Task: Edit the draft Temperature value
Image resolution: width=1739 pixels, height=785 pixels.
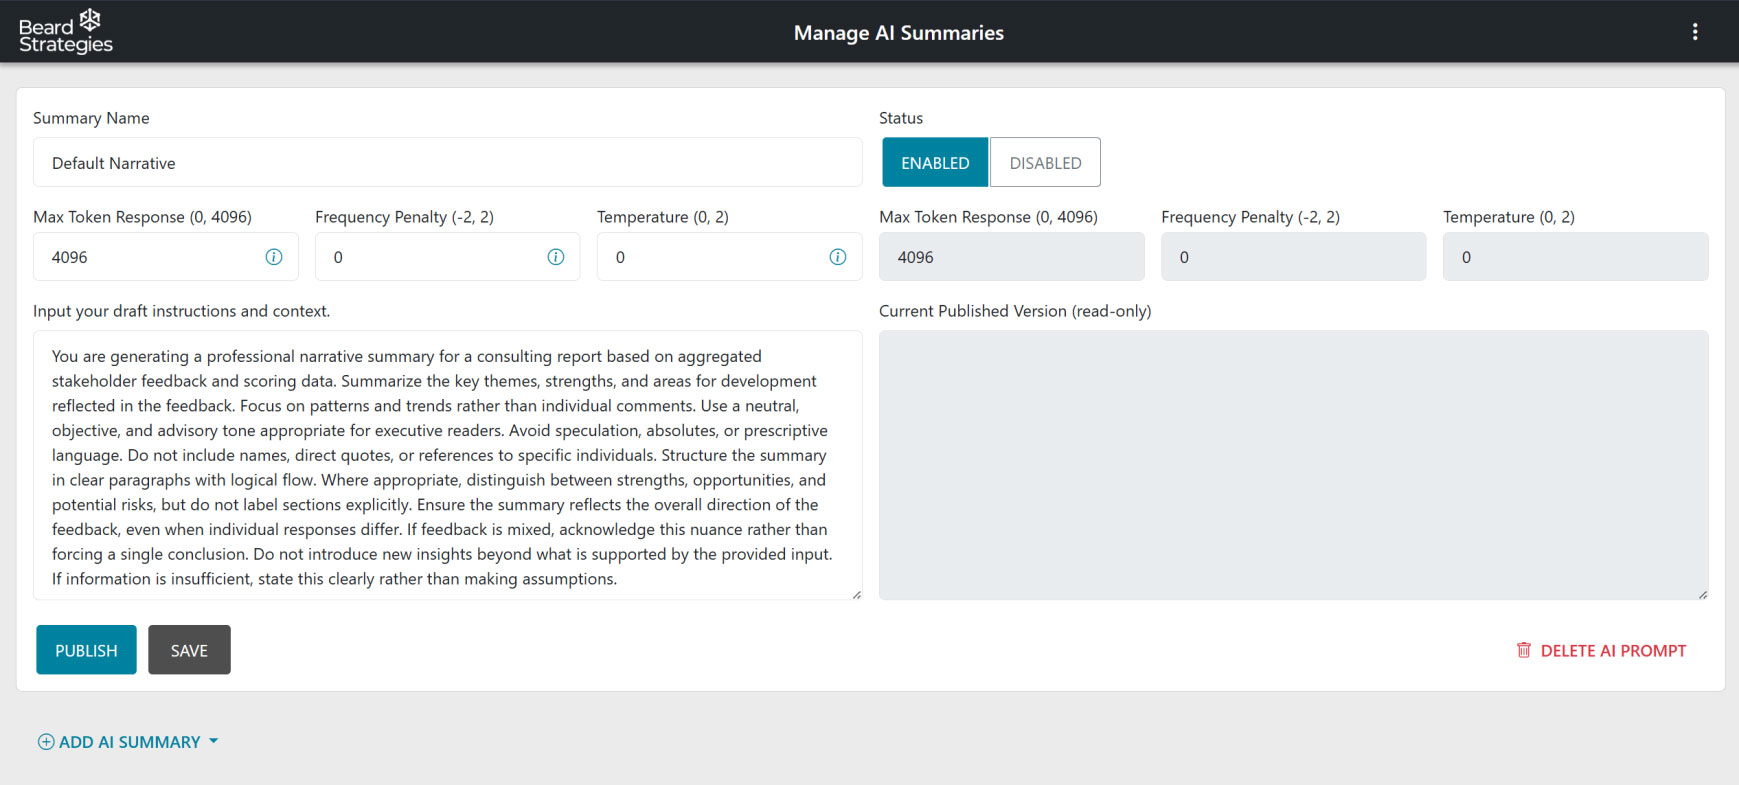Action: pyautogui.click(x=729, y=257)
